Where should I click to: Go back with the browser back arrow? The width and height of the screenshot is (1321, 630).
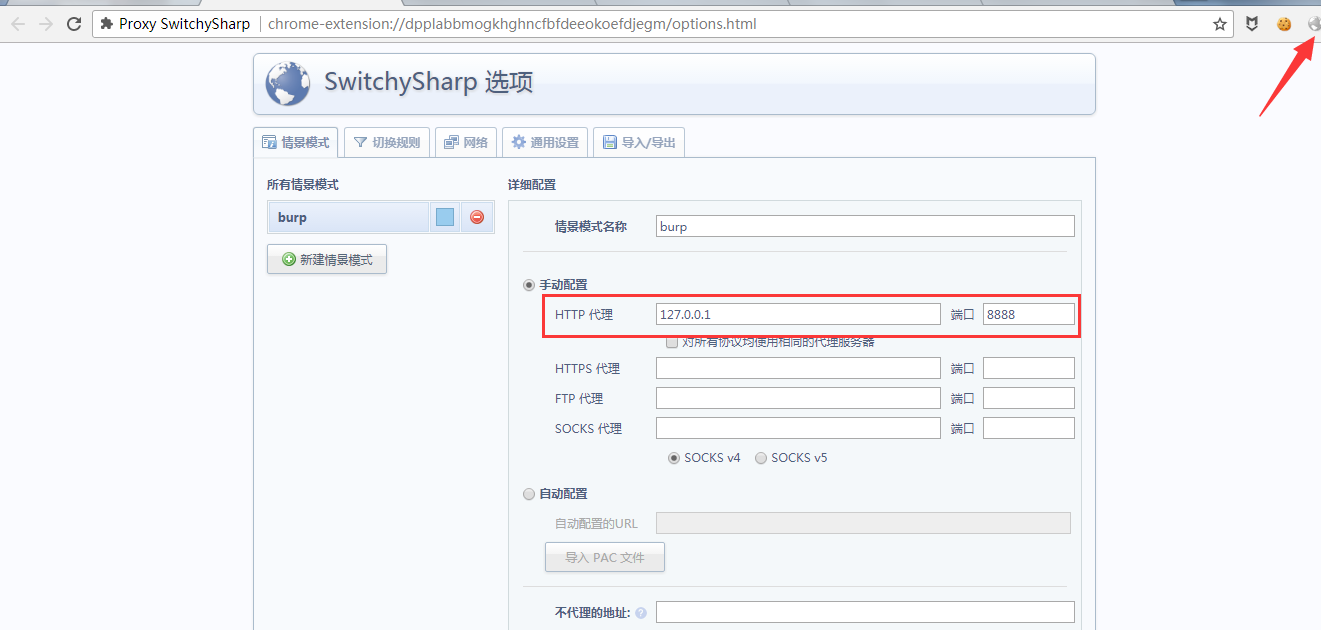18,24
